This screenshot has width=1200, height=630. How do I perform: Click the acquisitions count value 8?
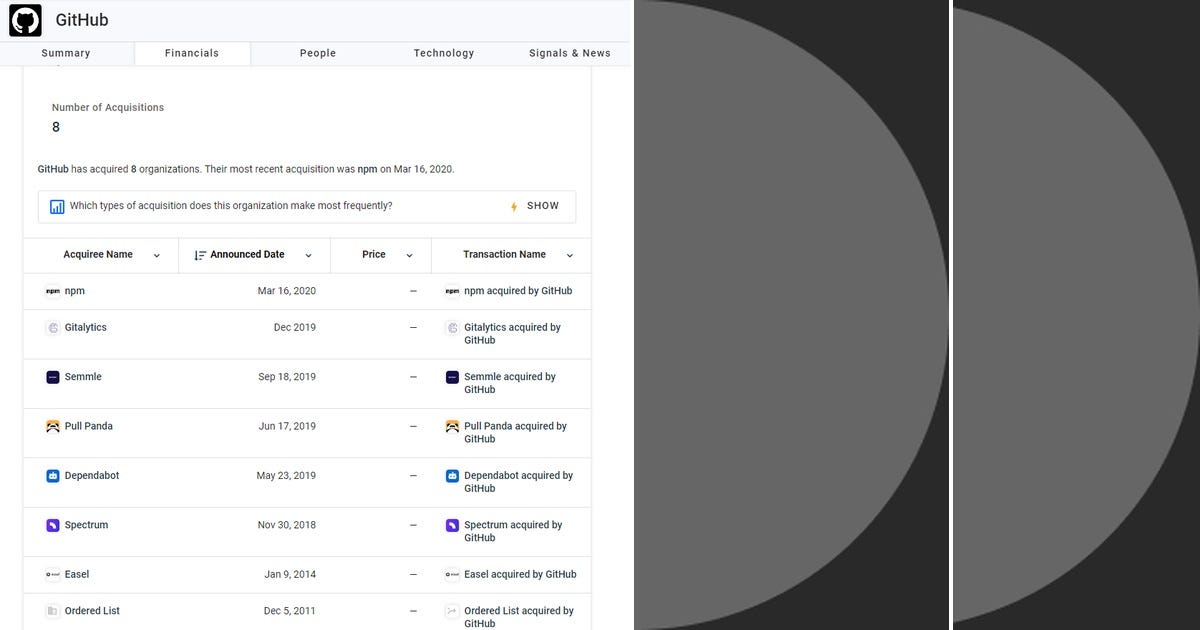click(56, 127)
